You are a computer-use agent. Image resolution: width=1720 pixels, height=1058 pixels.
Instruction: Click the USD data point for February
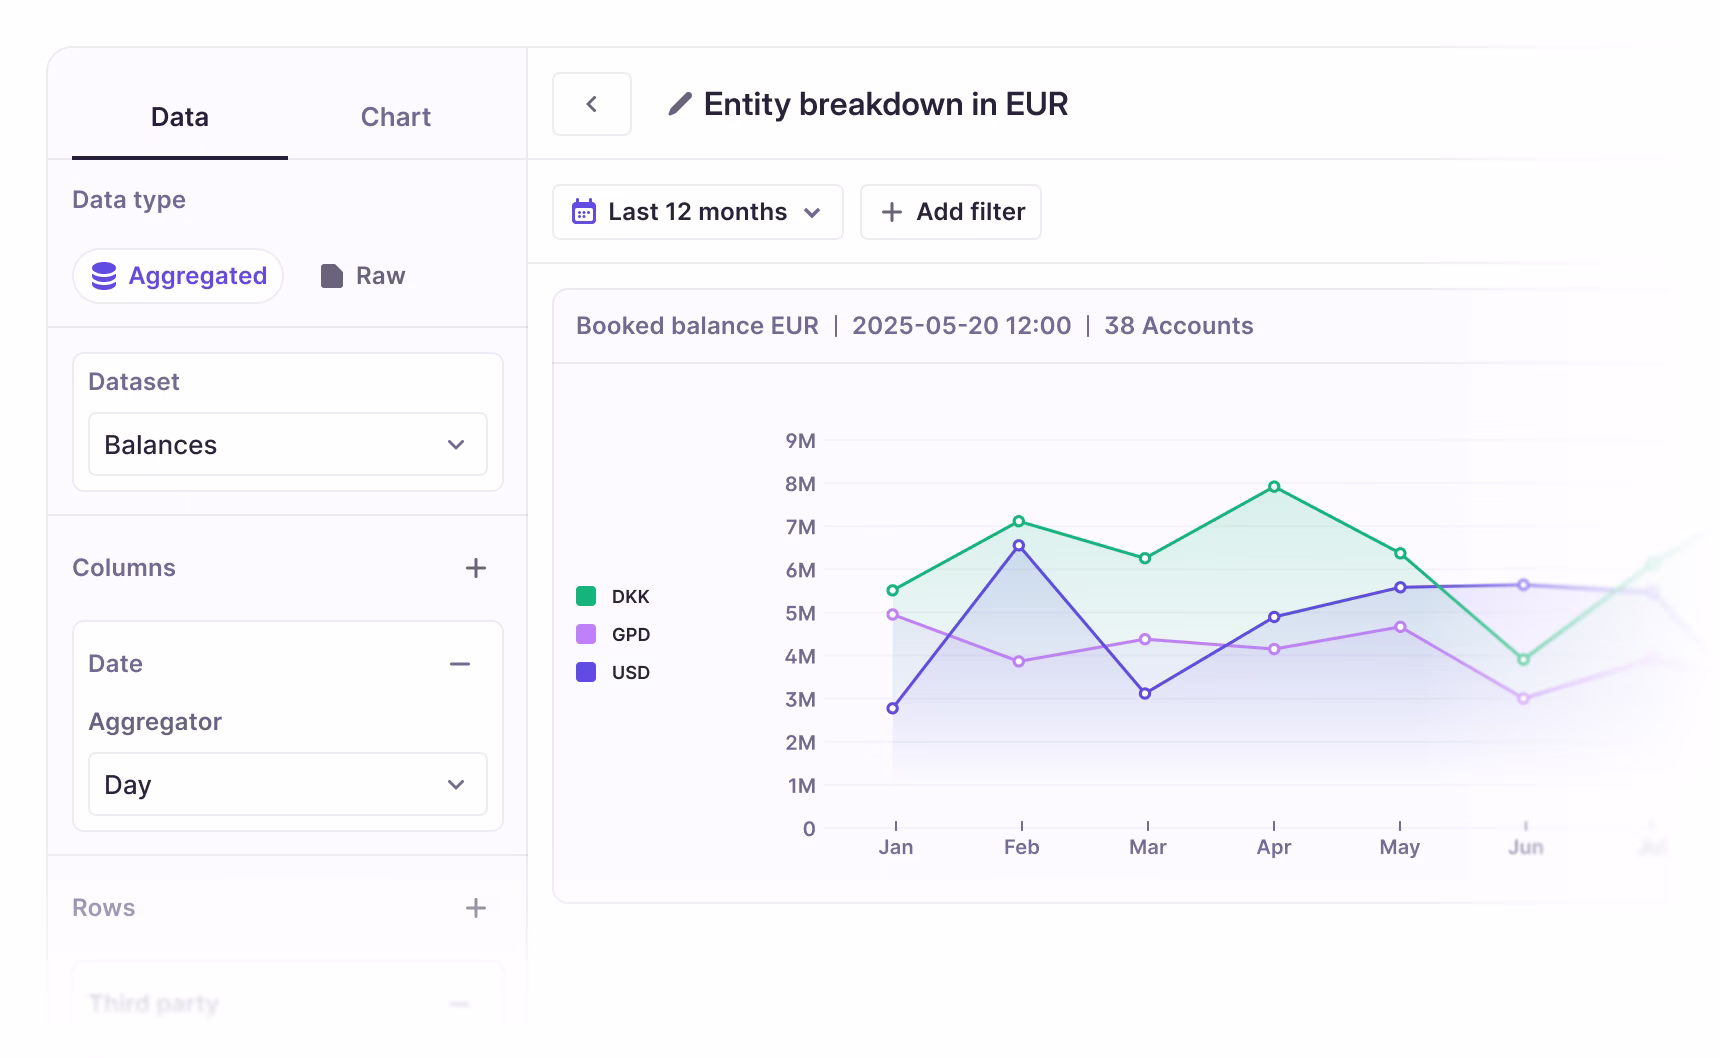pyautogui.click(x=1019, y=546)
